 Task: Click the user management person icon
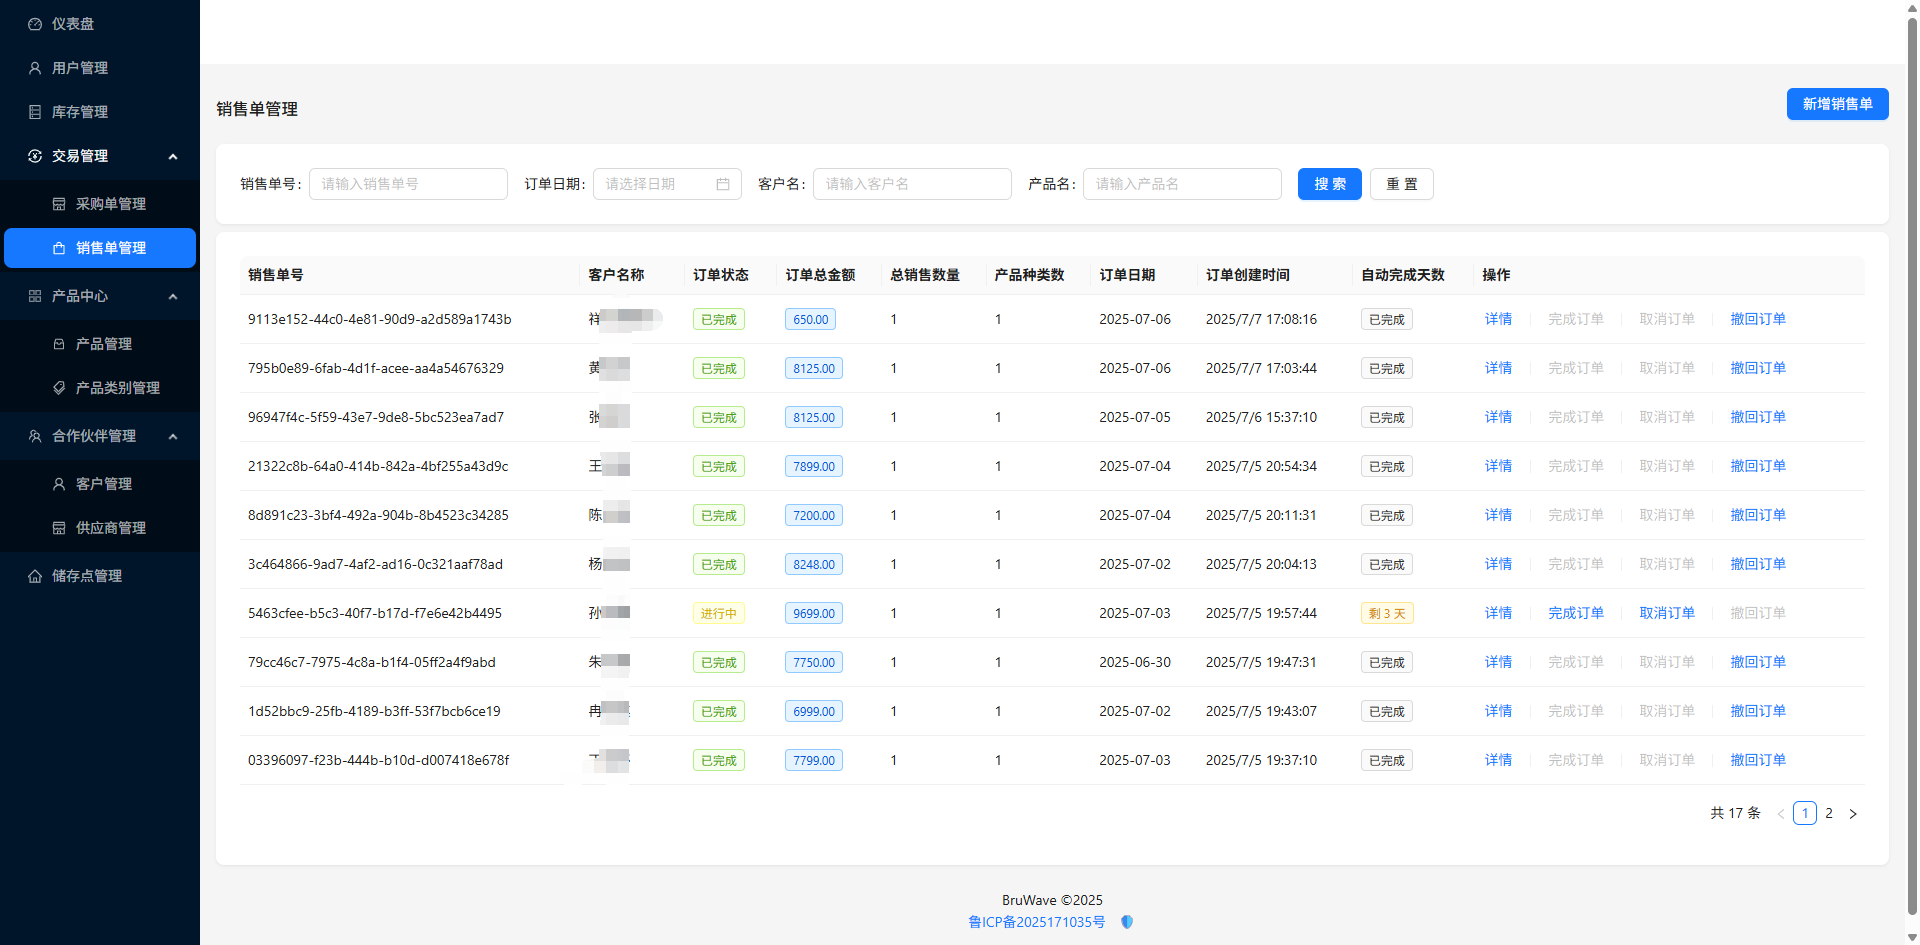tap(35, 68)
